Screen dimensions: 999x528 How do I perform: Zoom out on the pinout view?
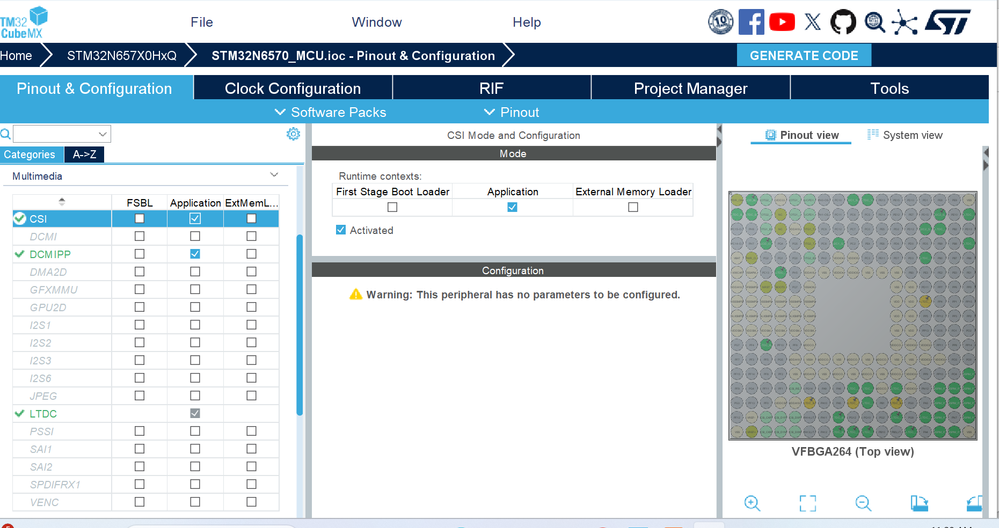863,503
